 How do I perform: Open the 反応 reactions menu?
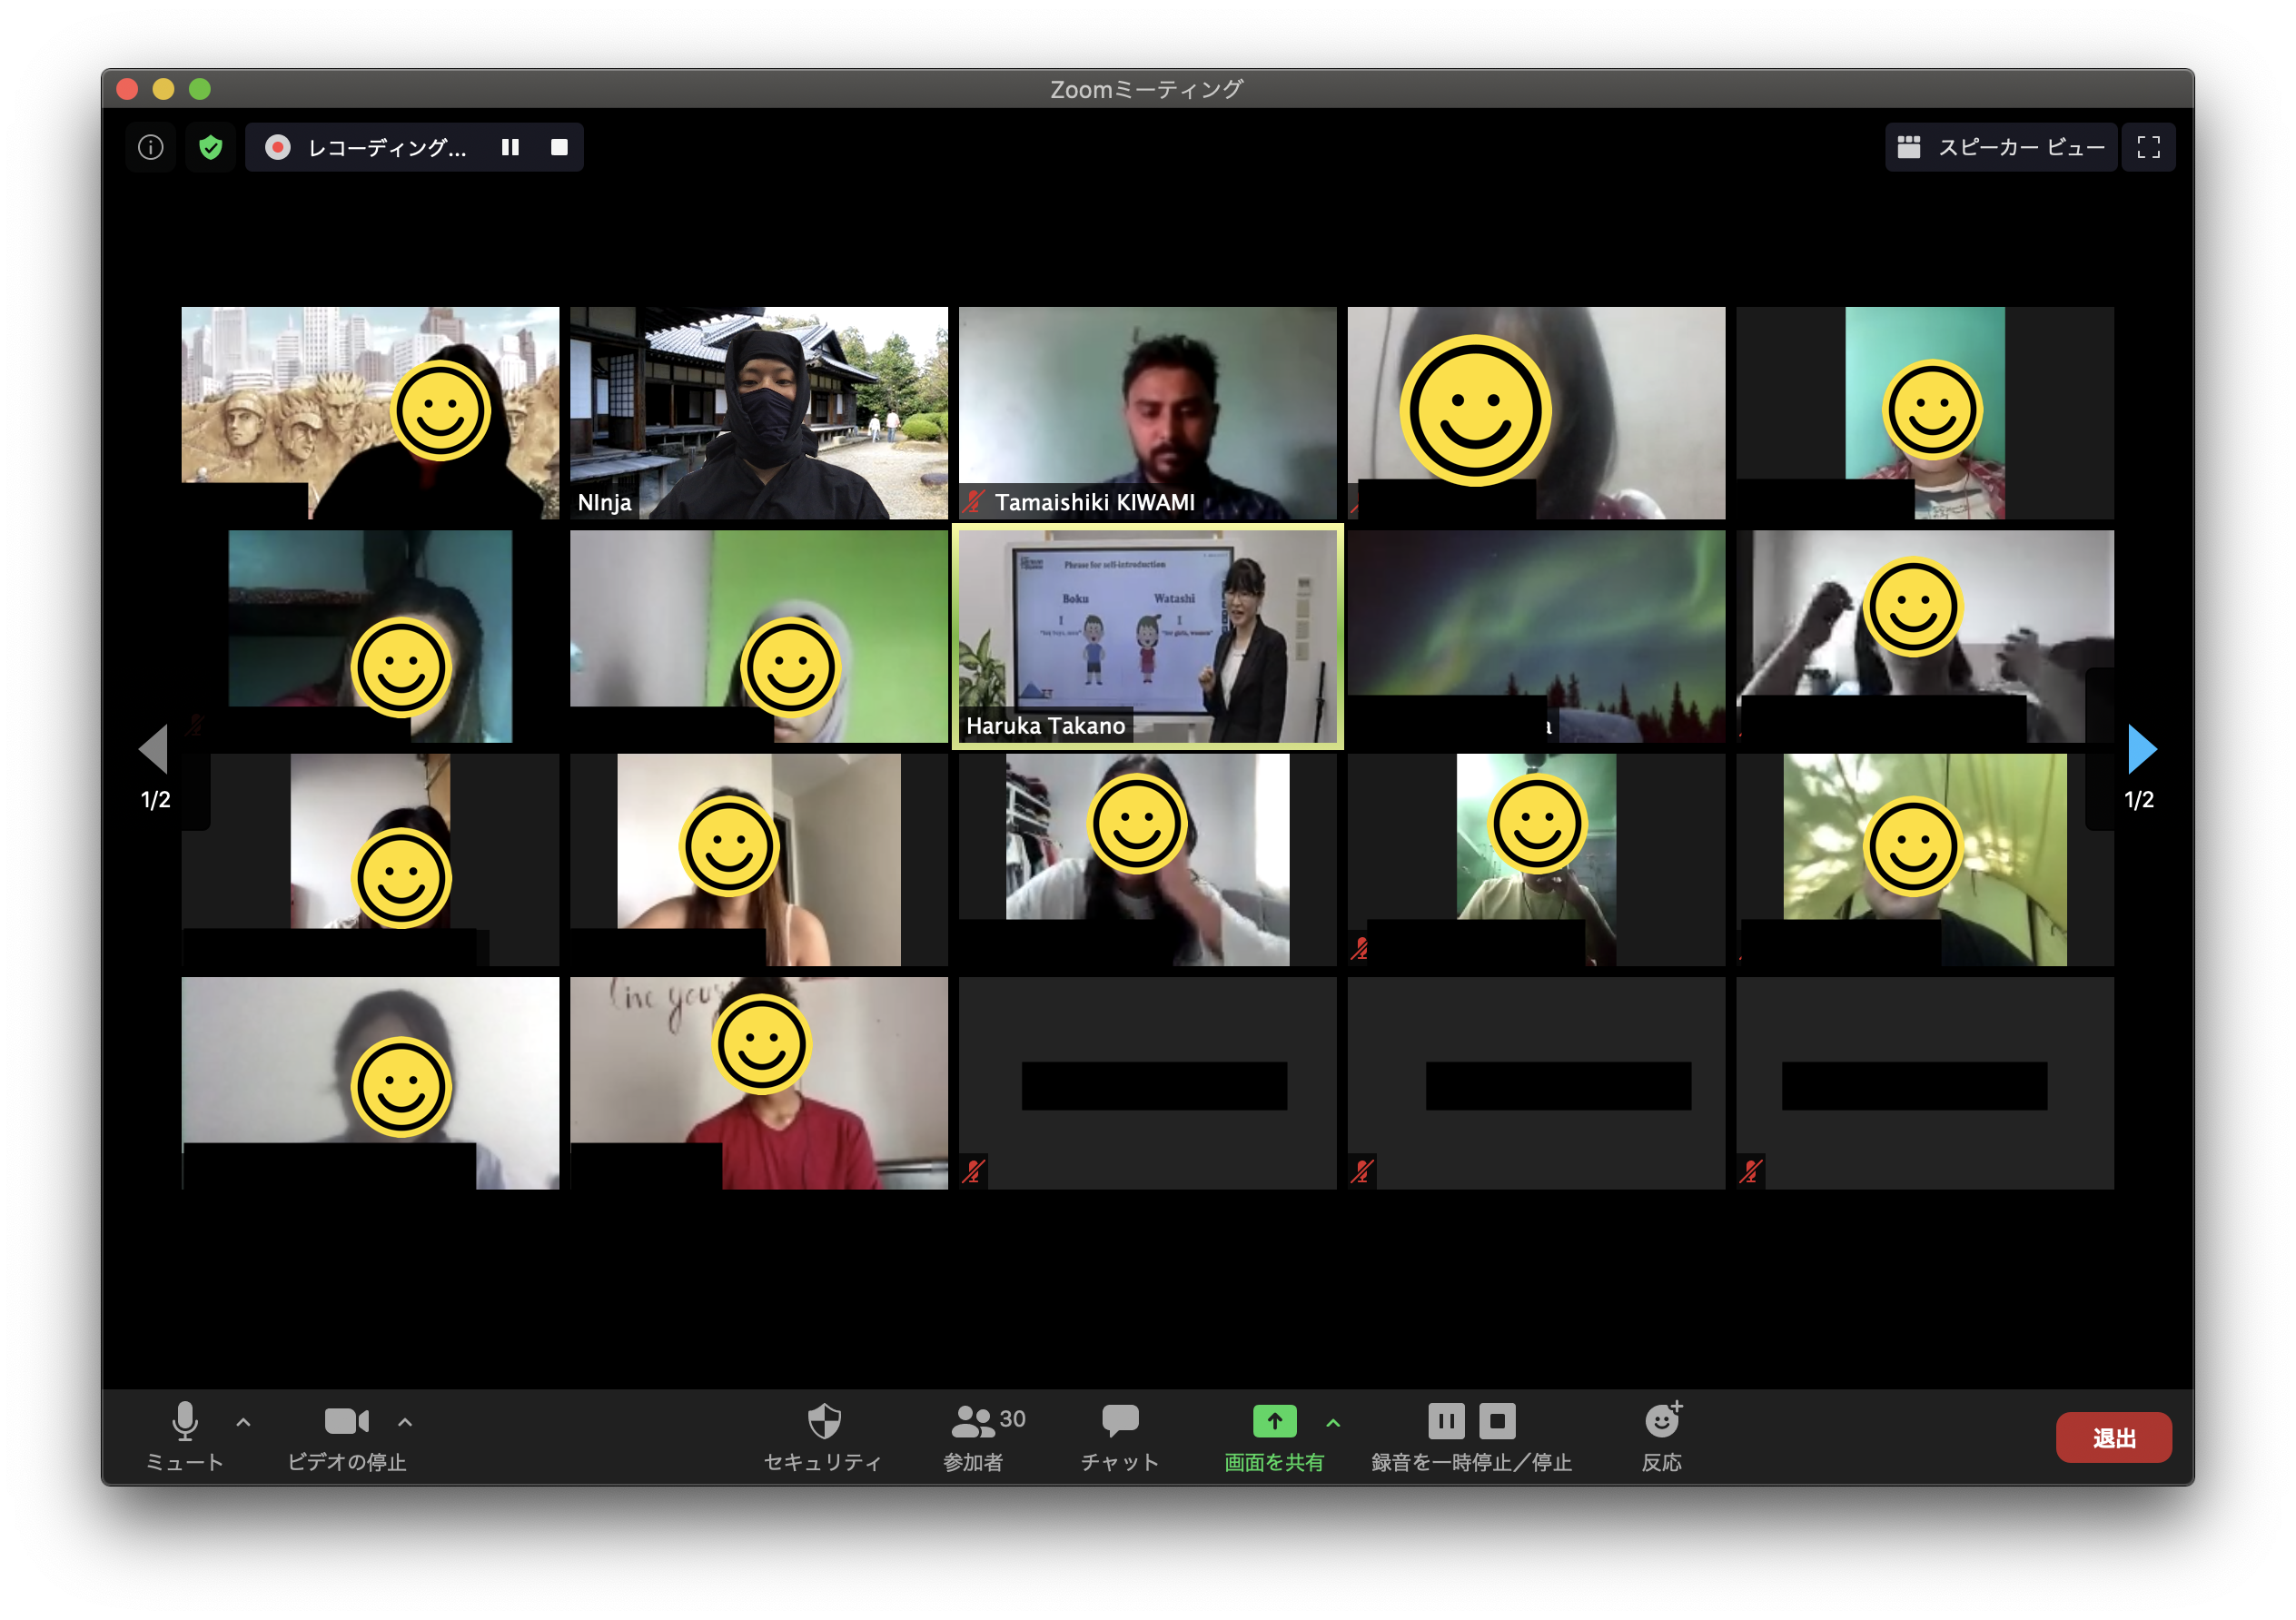1662,1436
